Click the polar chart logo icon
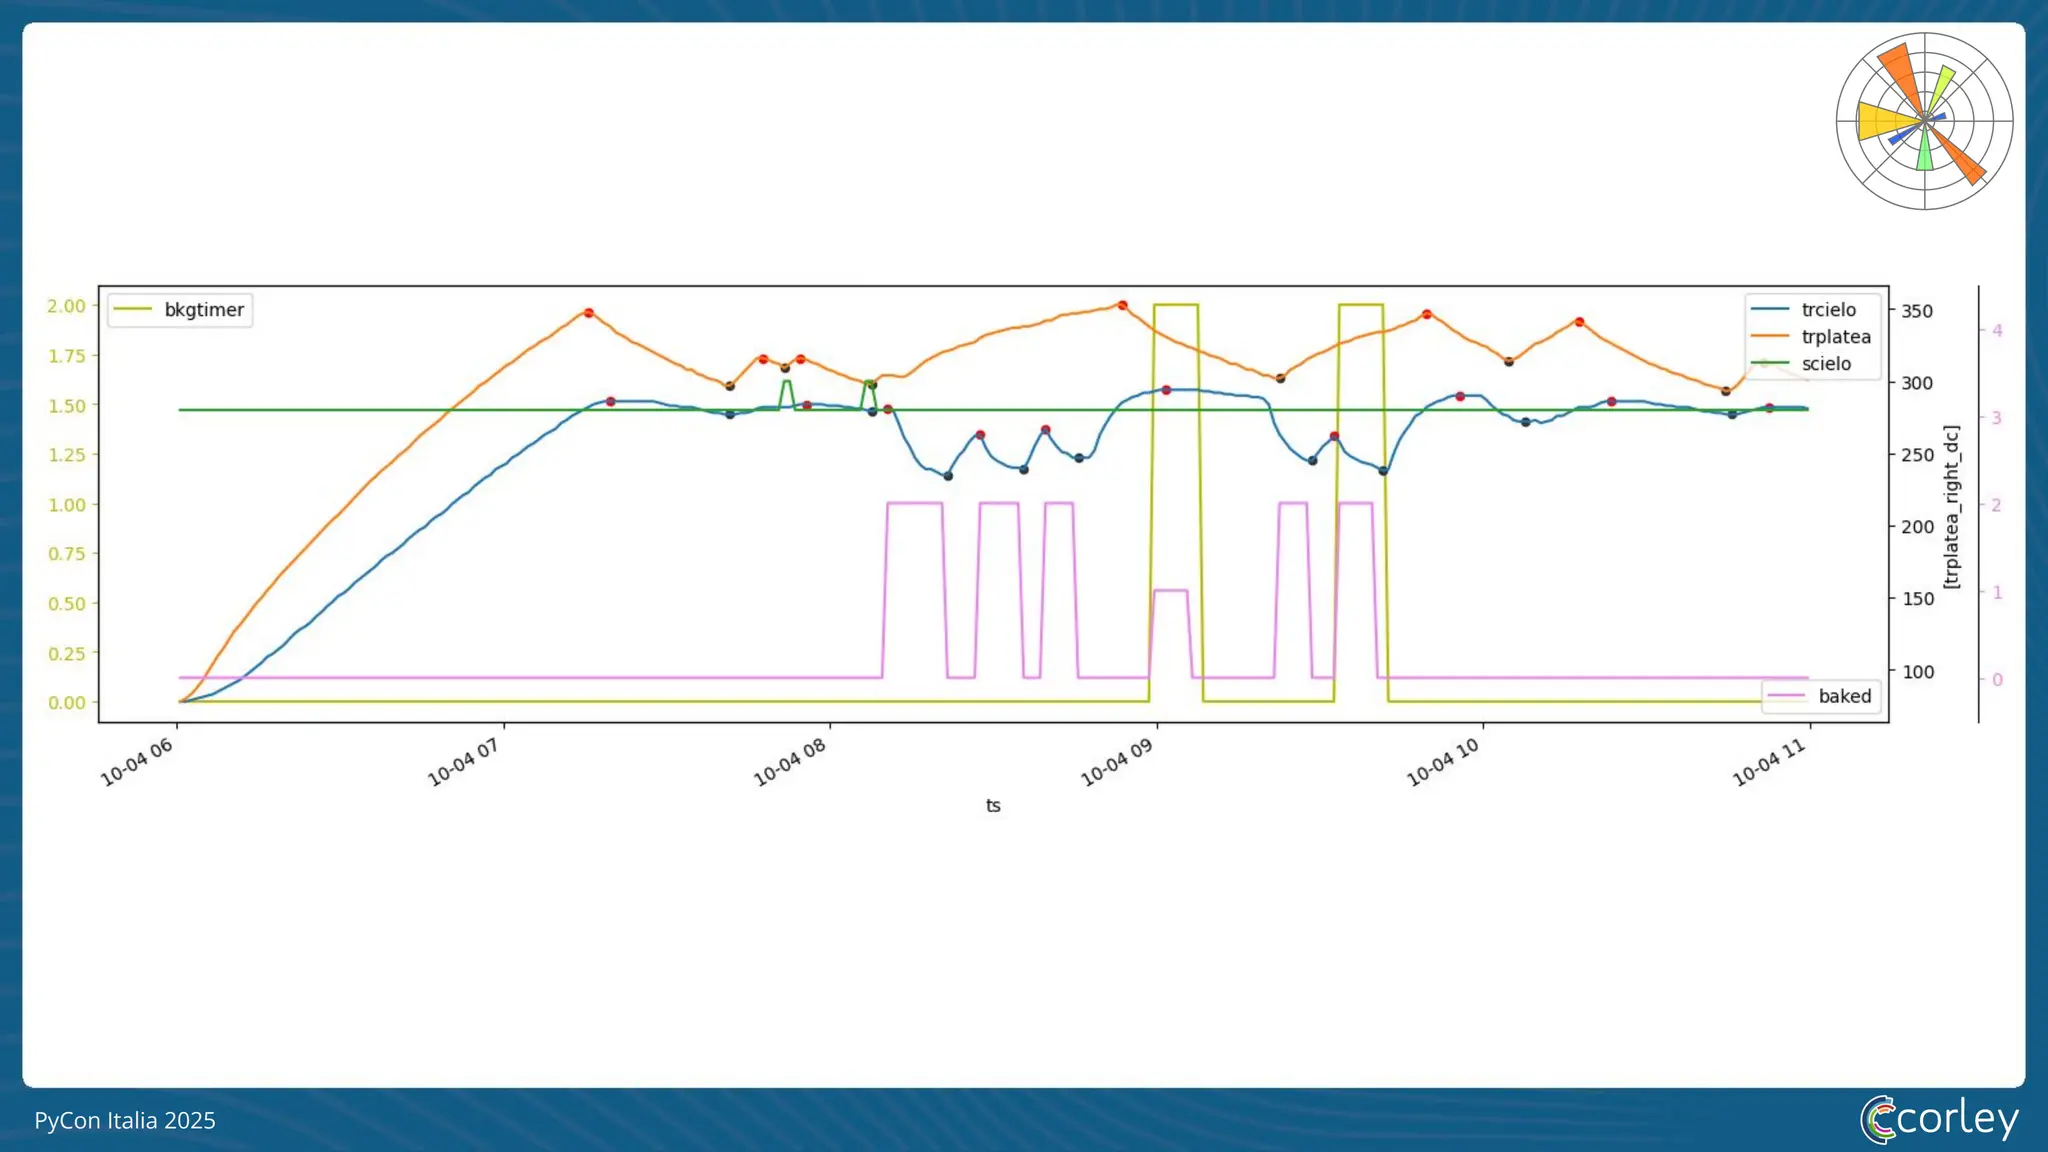Image resolution: width=2048 pixels, height=1152 pixels. (x=1924, y=121)
